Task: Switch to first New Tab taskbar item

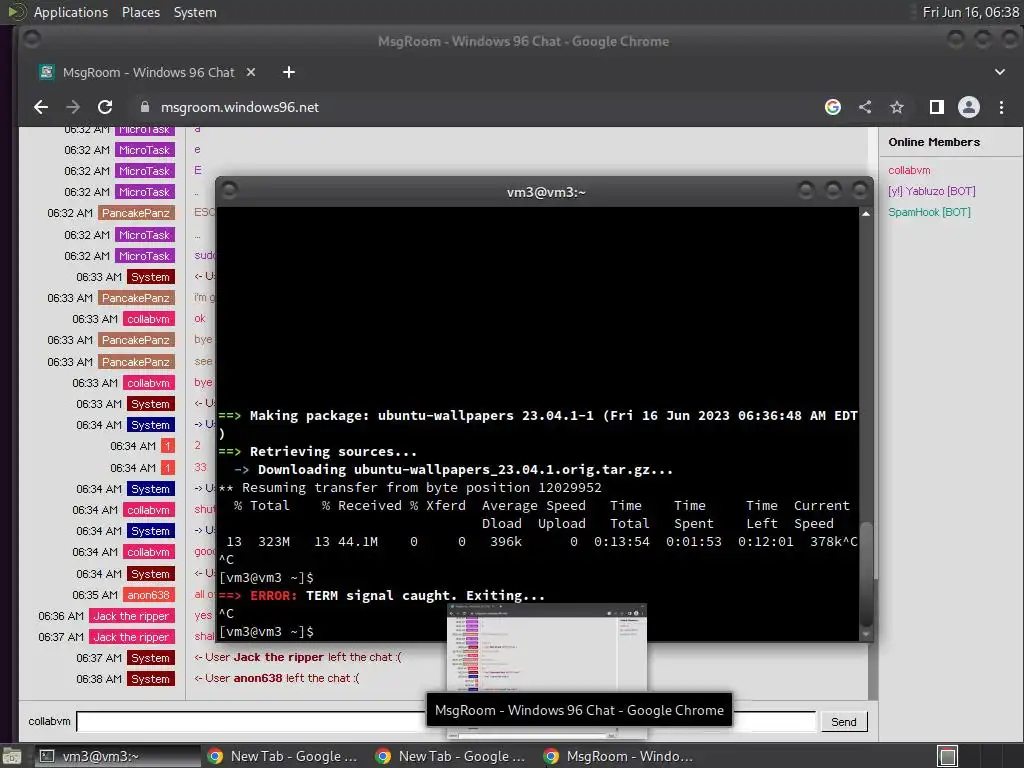Action: pyautogui.click(x=282, y=756)
